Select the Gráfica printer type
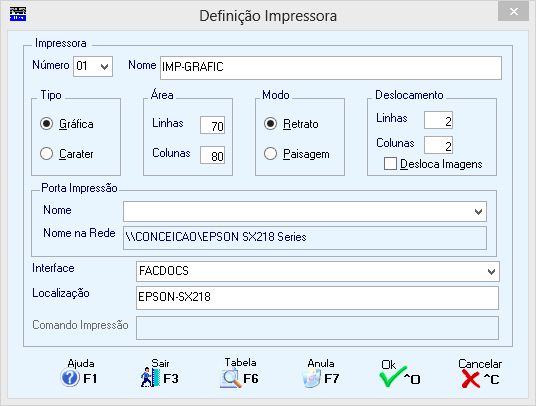 [46, 123]
